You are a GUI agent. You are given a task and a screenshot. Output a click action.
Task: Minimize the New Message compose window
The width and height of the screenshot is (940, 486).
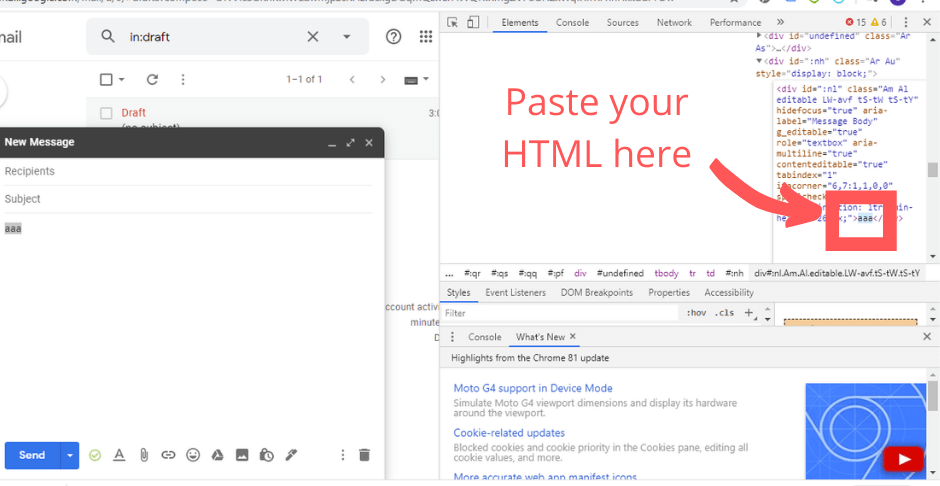coord(332,143)
